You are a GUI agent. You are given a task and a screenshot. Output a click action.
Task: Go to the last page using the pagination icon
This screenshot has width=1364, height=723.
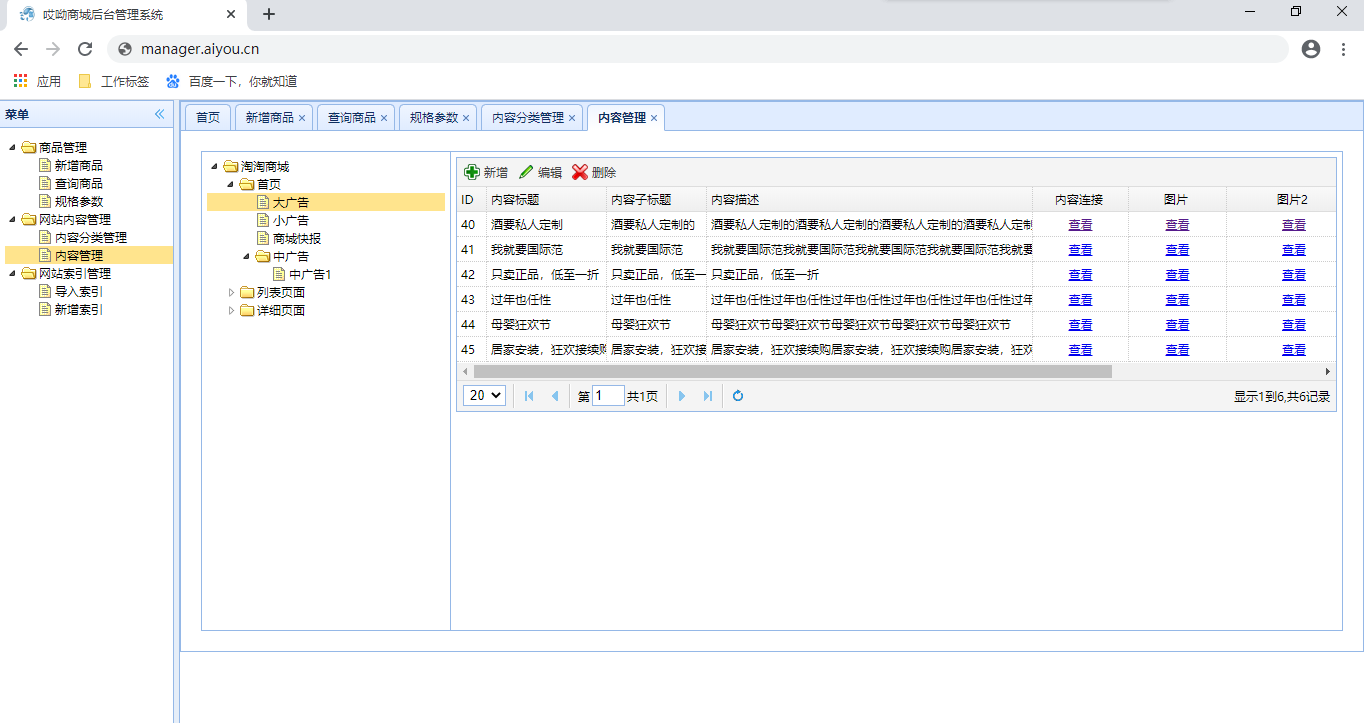click(x=708, y=396)
